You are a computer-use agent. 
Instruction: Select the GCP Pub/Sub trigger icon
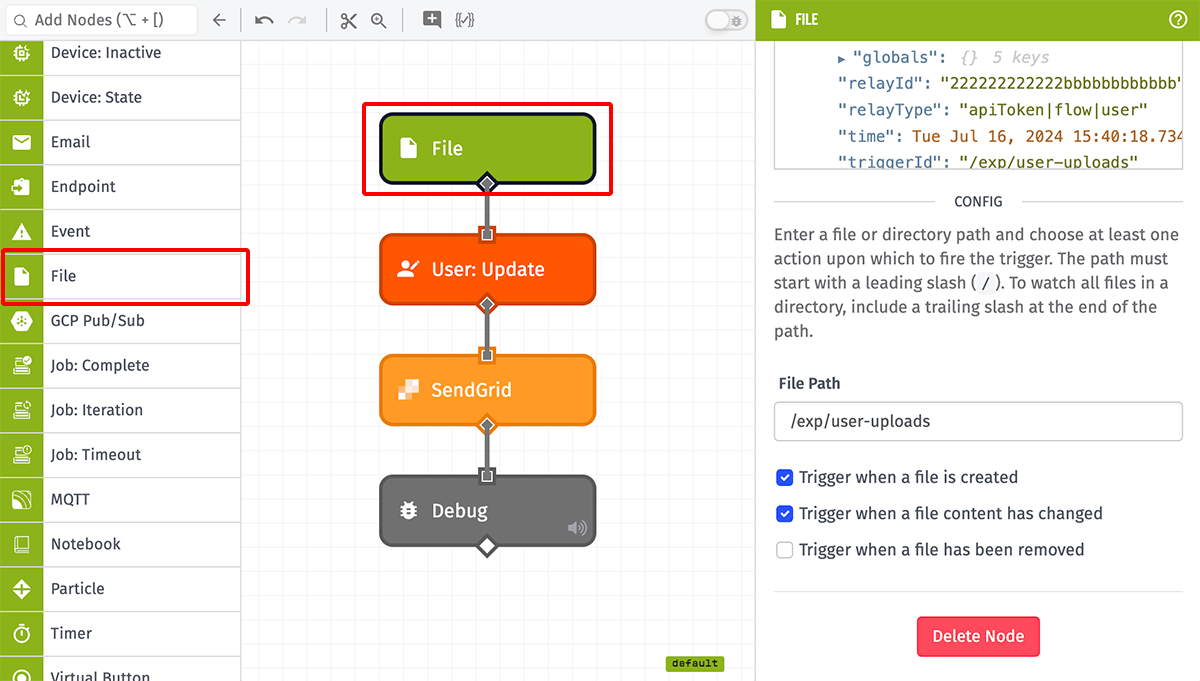tap(21, 321)
